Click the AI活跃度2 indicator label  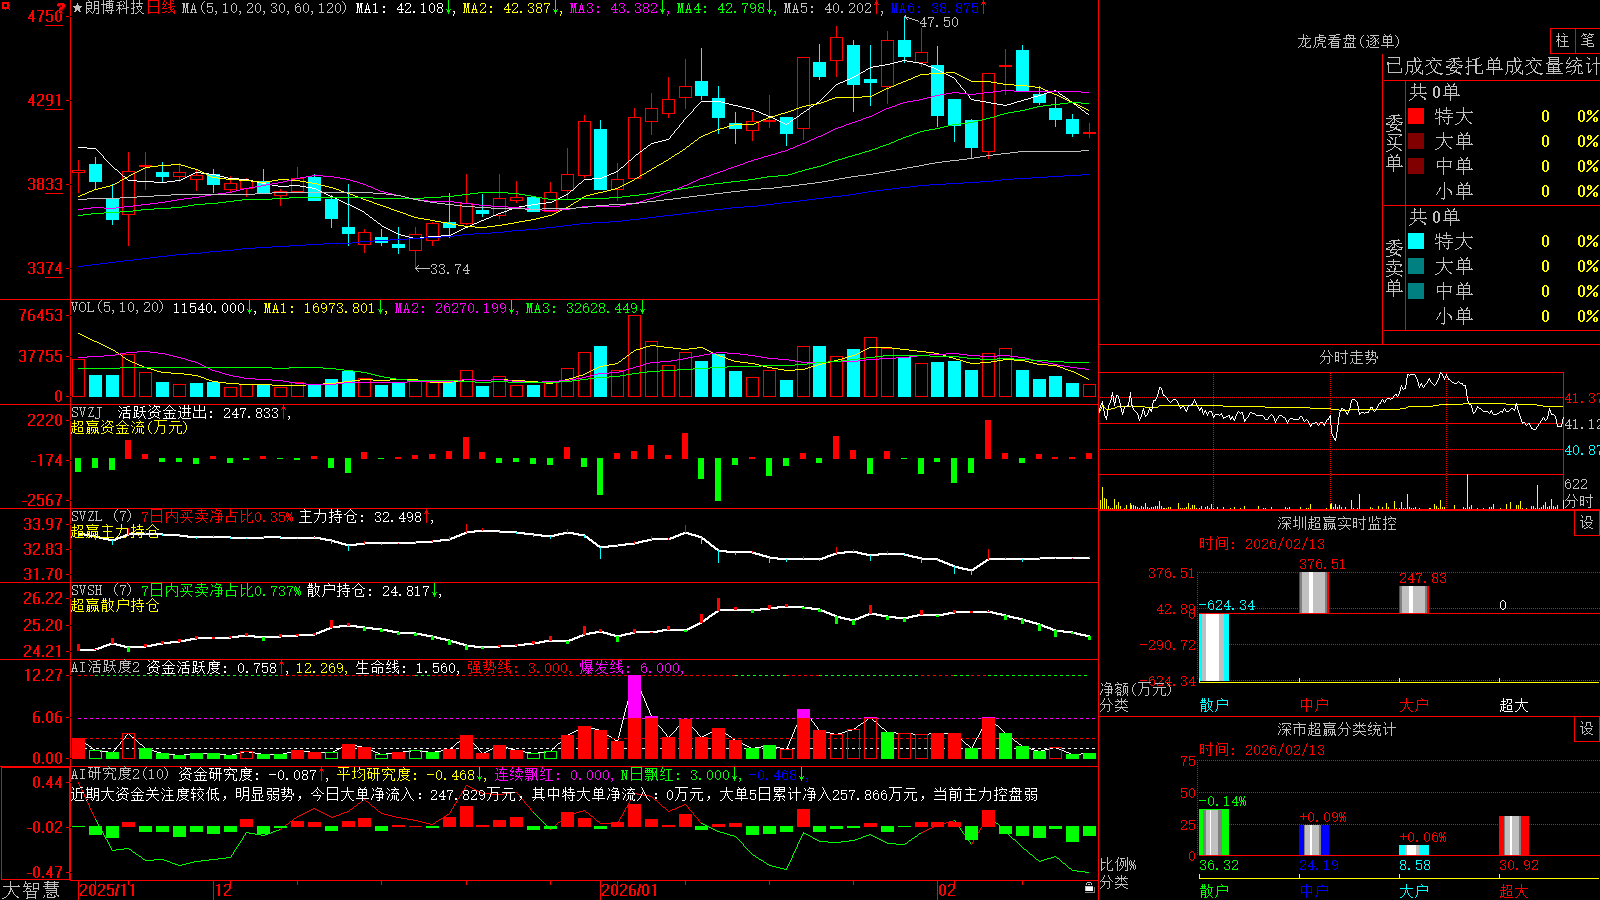coord(106,668)
